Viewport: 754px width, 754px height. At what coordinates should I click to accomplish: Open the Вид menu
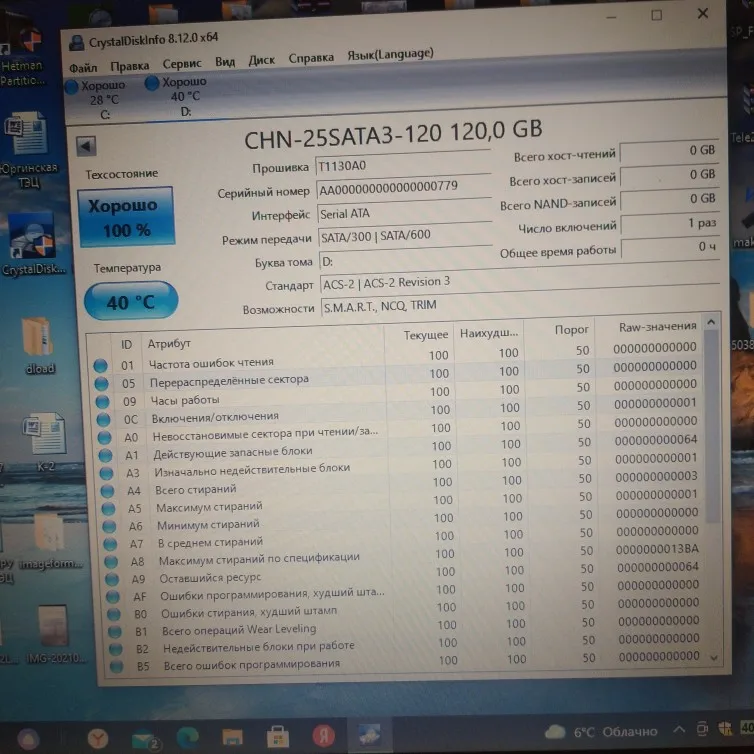[x=225, y=62]
